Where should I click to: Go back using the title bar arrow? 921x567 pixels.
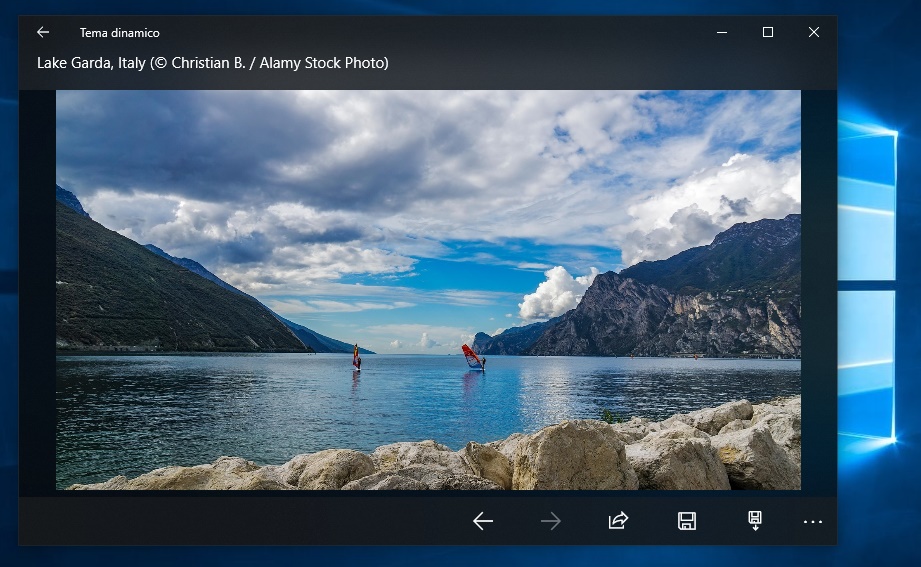coord(43,32)
